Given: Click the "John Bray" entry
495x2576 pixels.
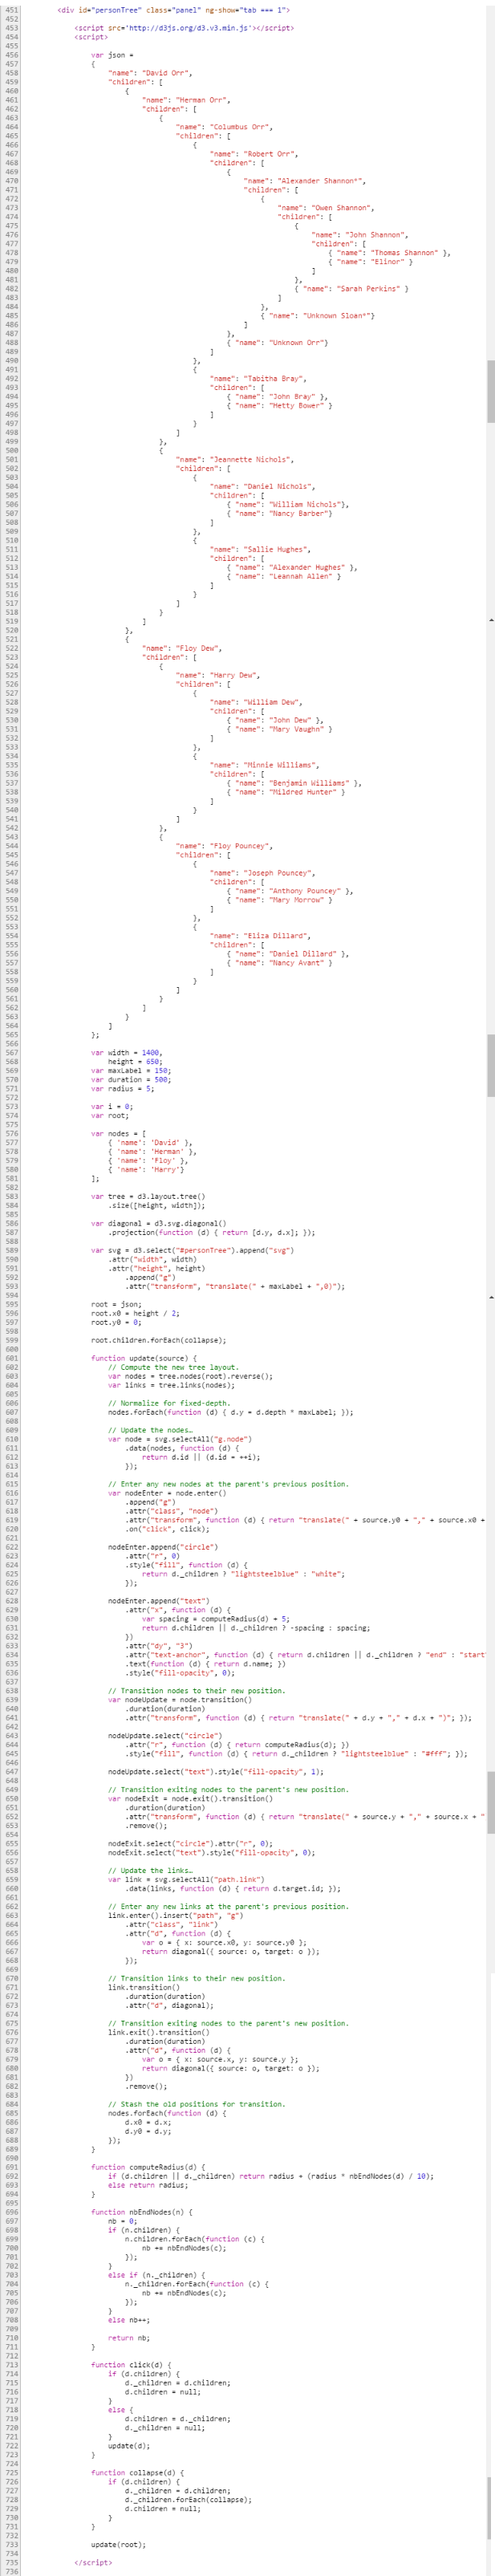Looking at the screenshot, I should click(x=278, y=397).
